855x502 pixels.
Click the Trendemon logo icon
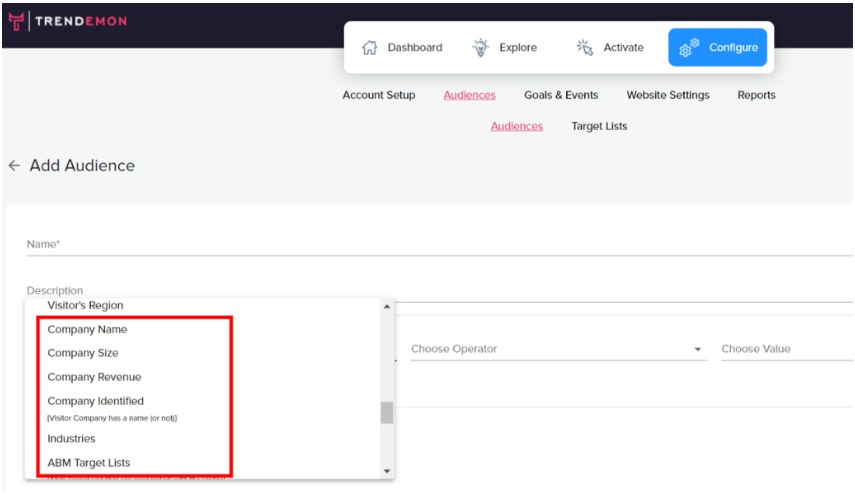[16, 21]
